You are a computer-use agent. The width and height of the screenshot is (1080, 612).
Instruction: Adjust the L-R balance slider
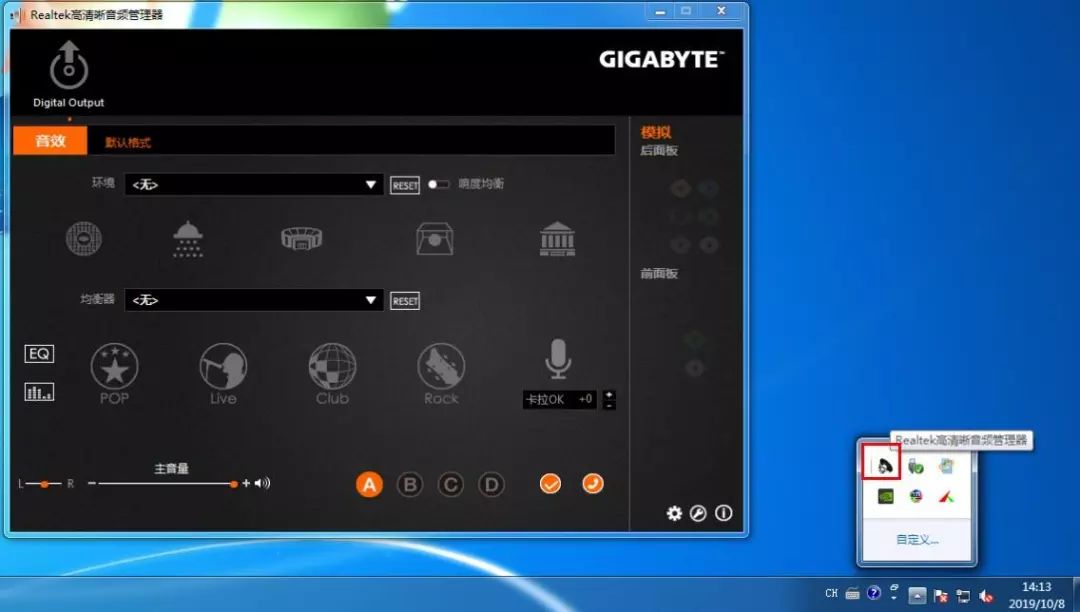pos(45,484)
